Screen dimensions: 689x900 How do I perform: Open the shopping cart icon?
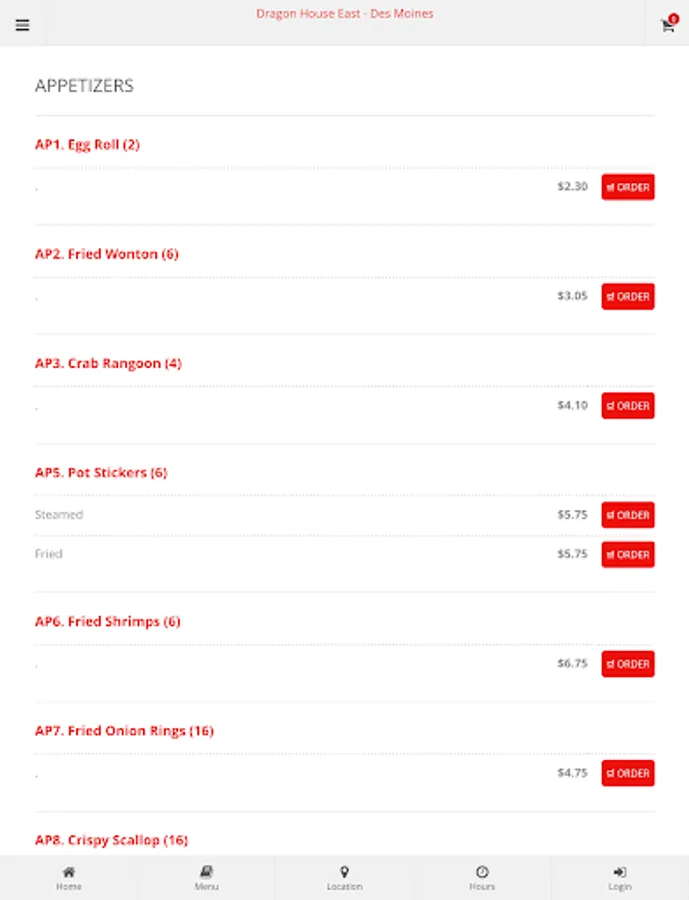[x=668, y=24]
